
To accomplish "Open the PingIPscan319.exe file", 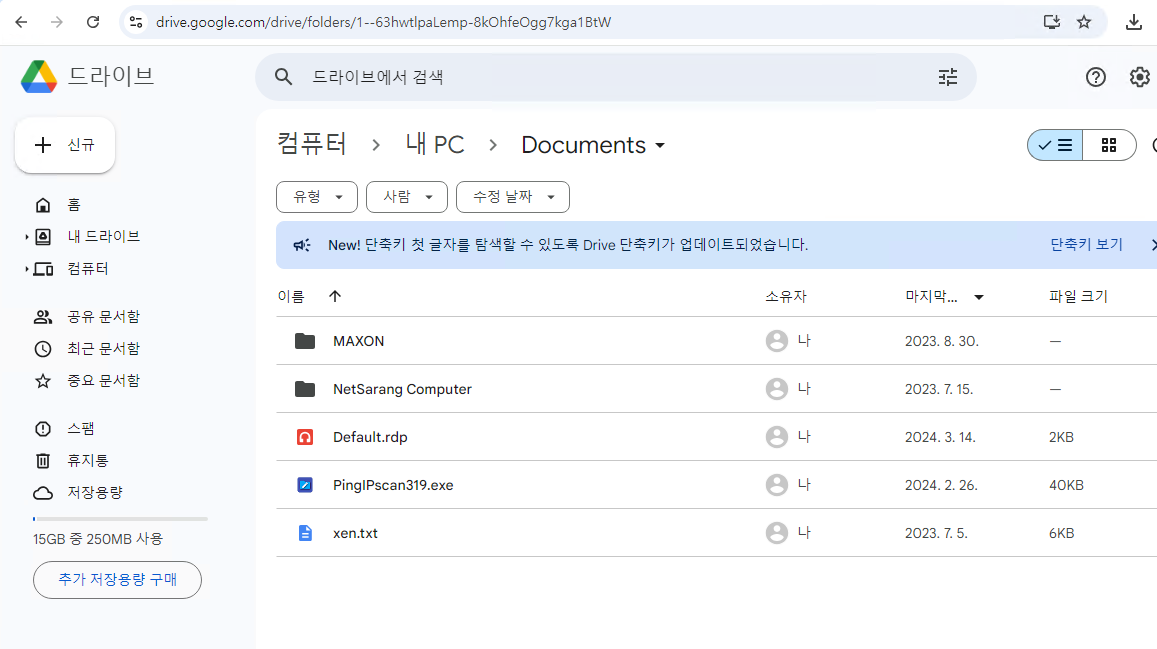I will (x=393, y=485).
